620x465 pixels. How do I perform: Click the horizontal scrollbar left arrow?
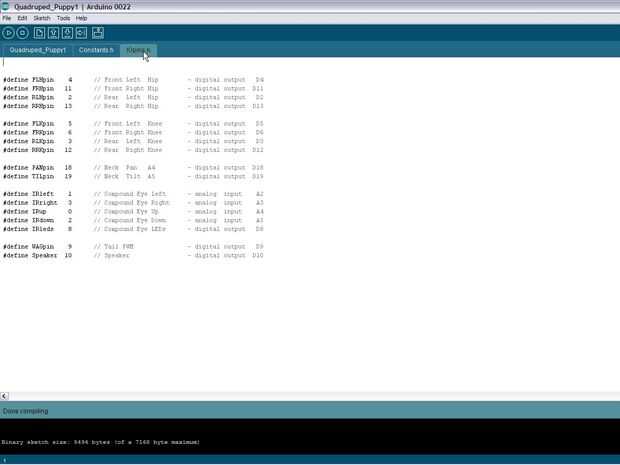(x=4, y=396)
